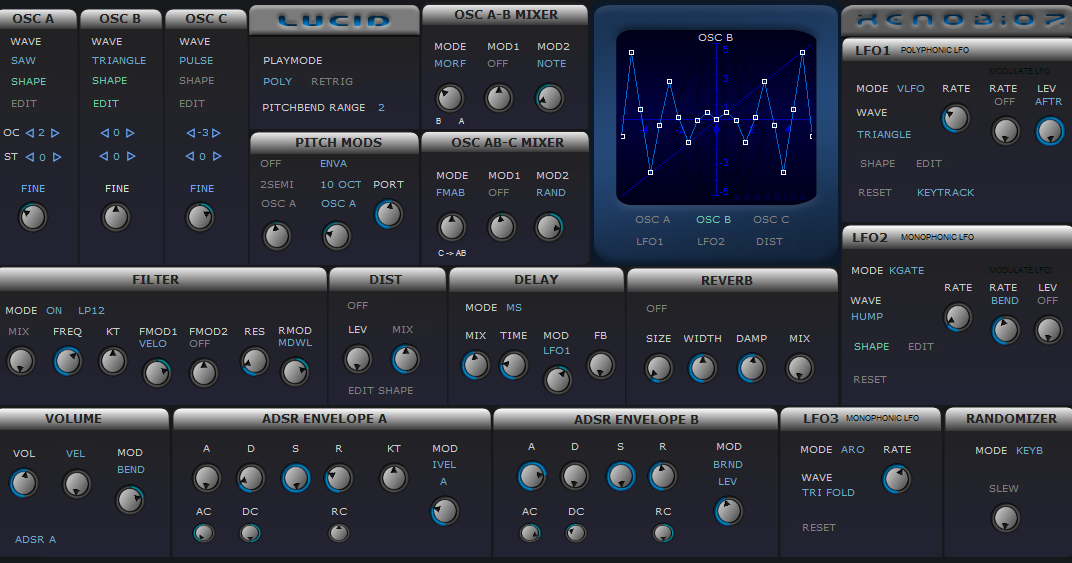1072x563 pixels.
Task: Click the LFO1 RATE knob
Action: pyautogui.click(x=955, y=118)
